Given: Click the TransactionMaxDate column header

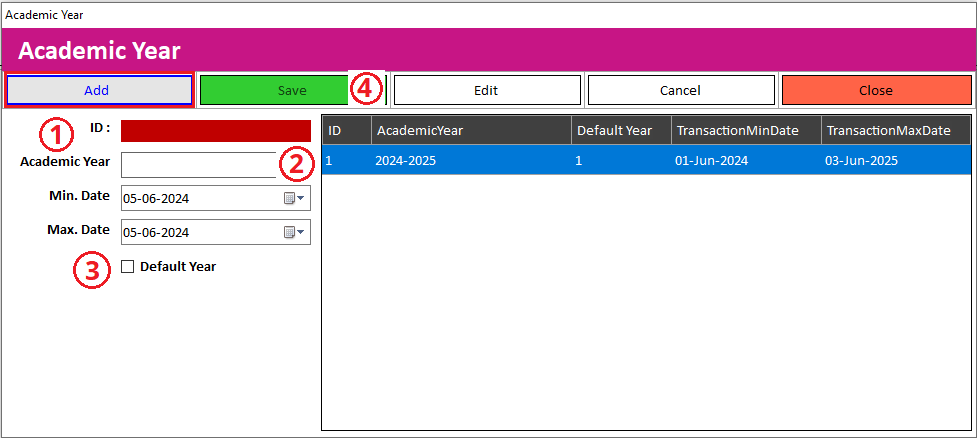Looking at the screenshot, I should [894, 131].
